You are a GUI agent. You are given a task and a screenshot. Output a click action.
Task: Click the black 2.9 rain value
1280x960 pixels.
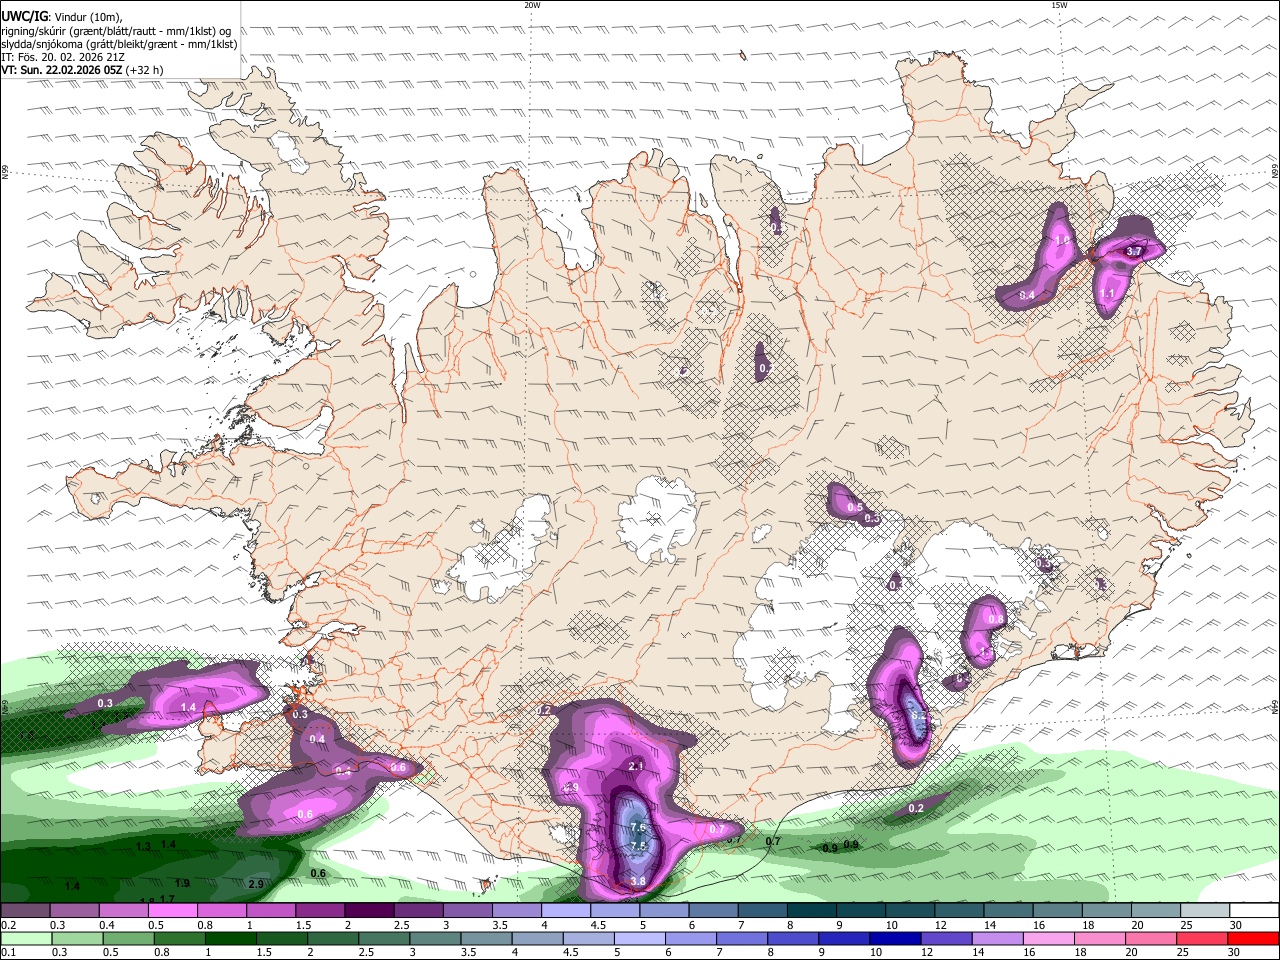click(x=255, y=884)
